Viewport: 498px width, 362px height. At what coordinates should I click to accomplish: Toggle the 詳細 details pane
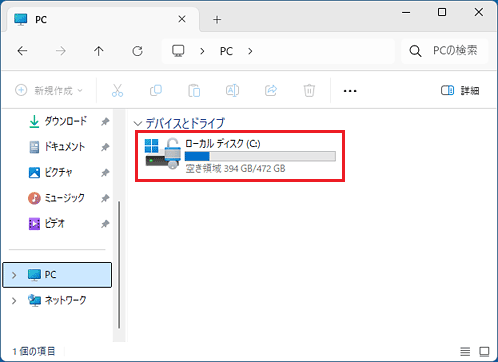click(460, 90)
